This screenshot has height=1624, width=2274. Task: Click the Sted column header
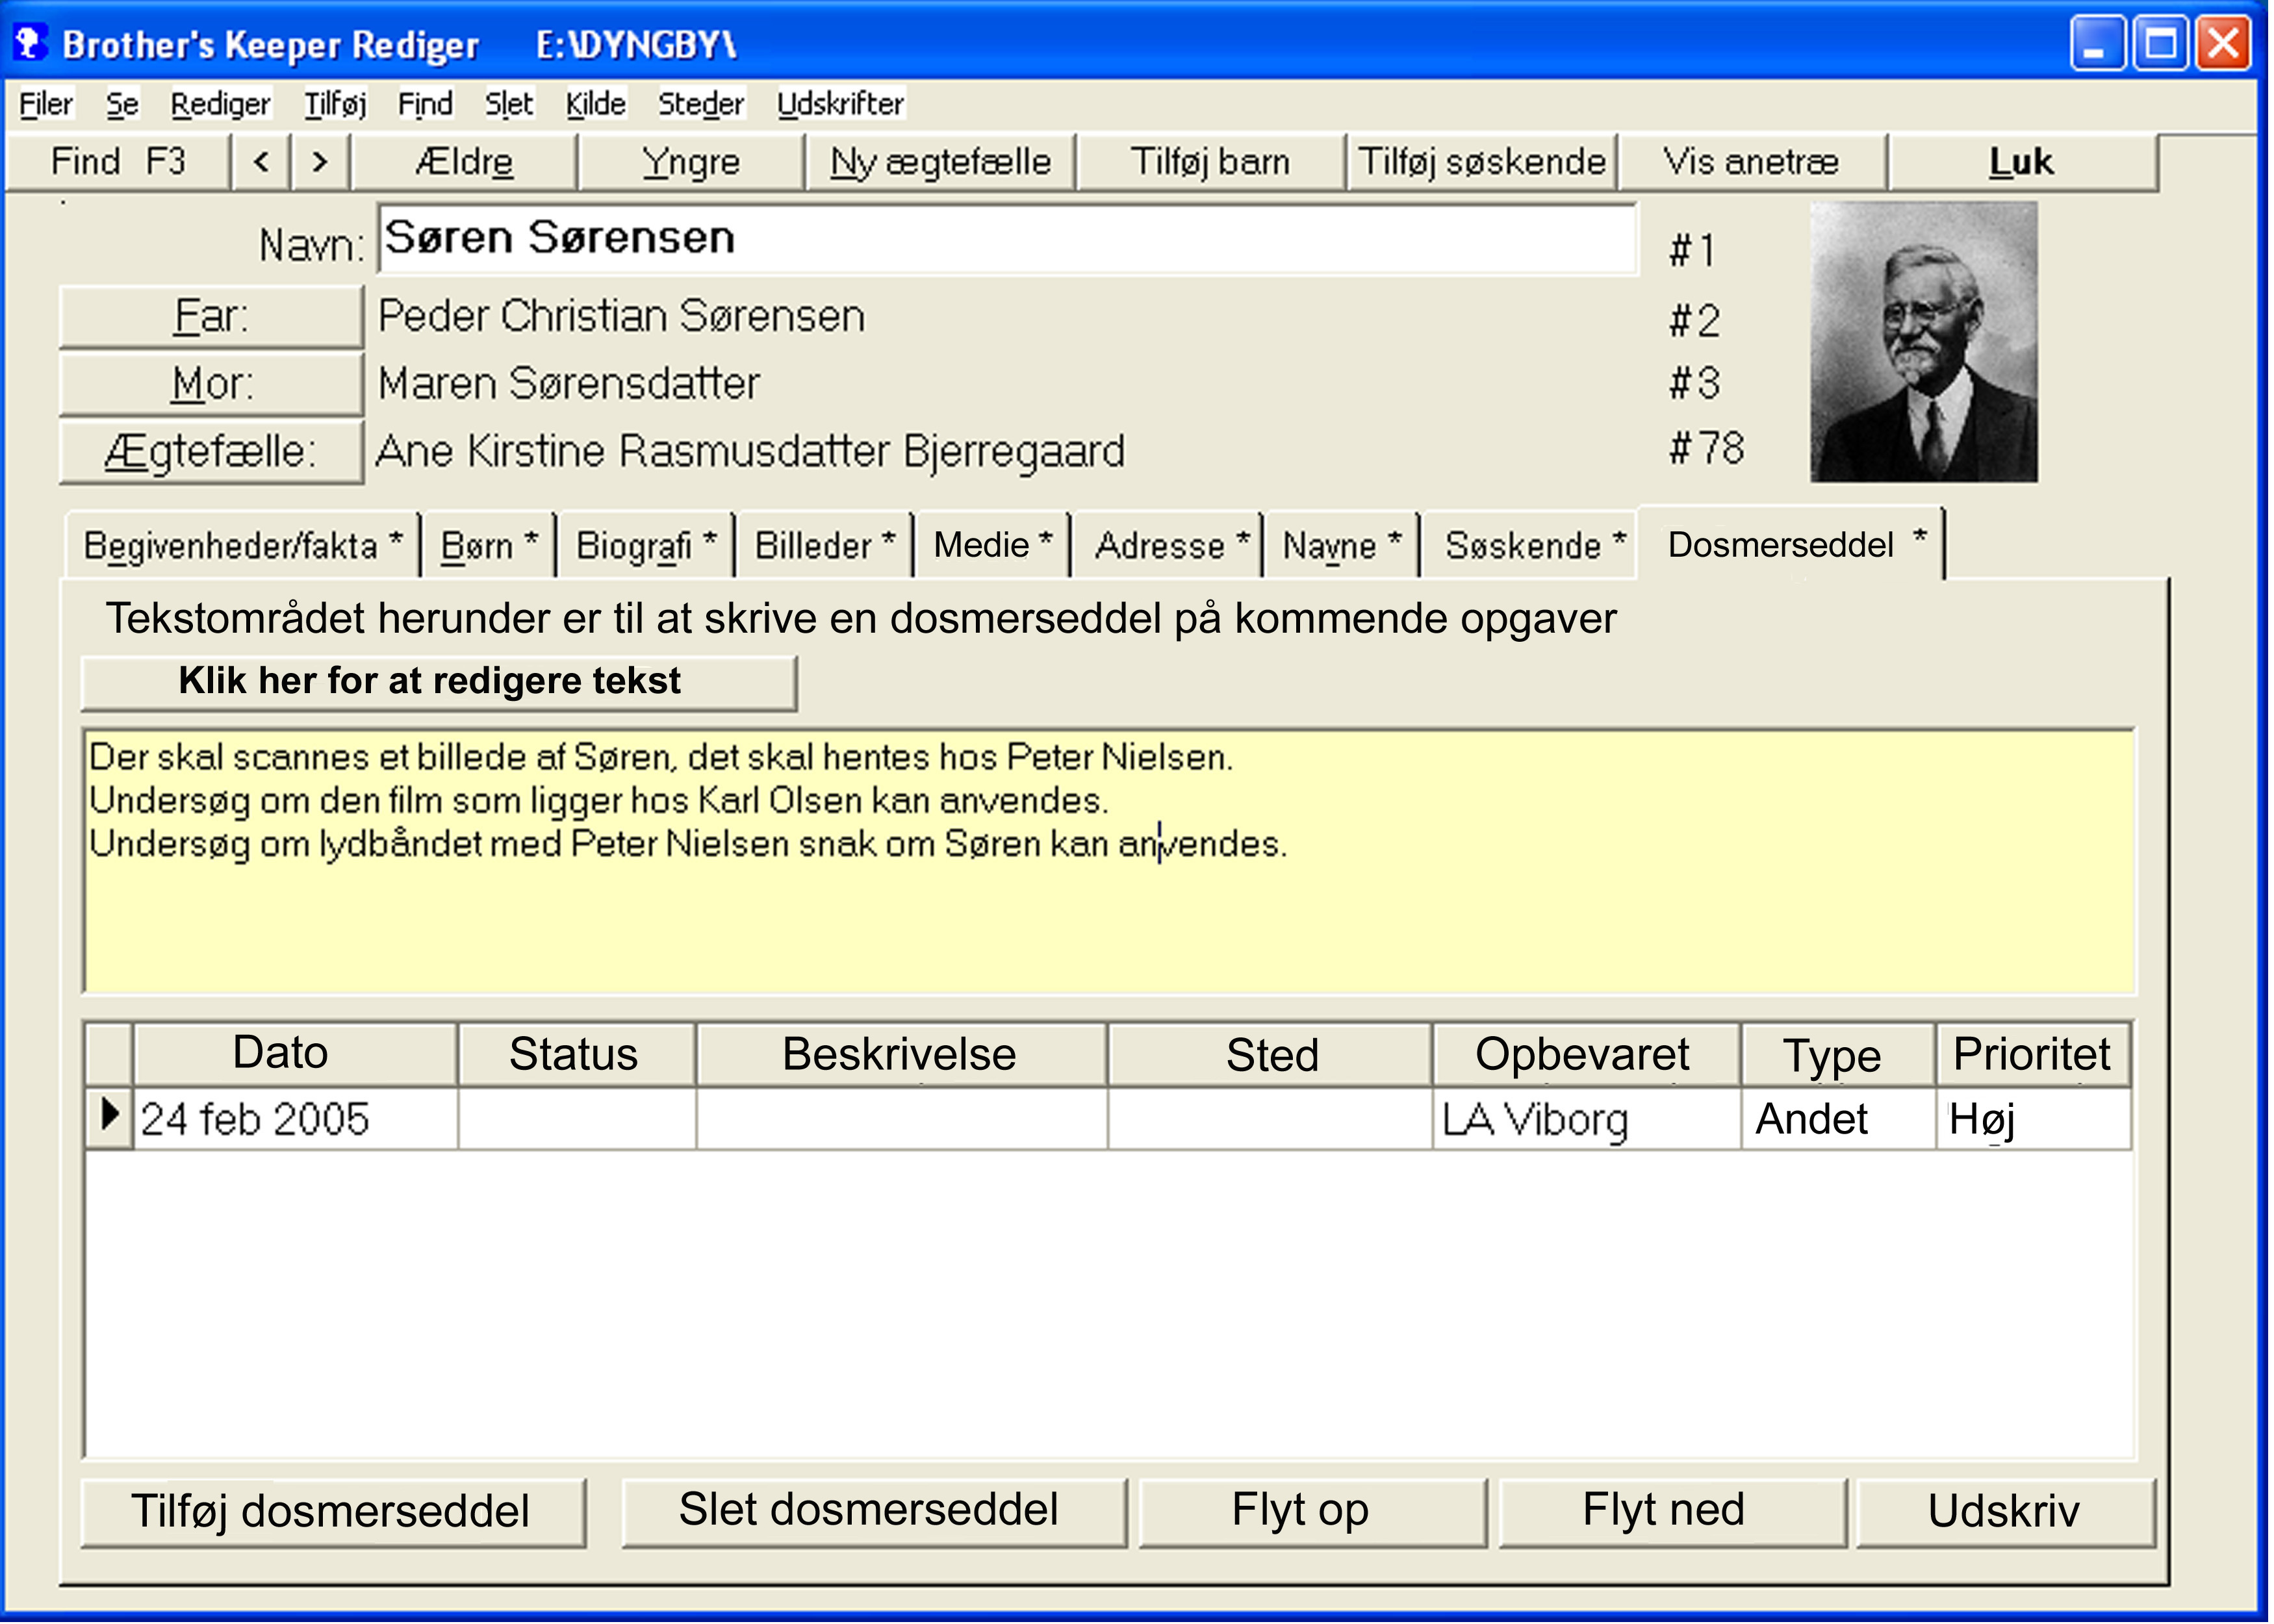point(1270,1054)
